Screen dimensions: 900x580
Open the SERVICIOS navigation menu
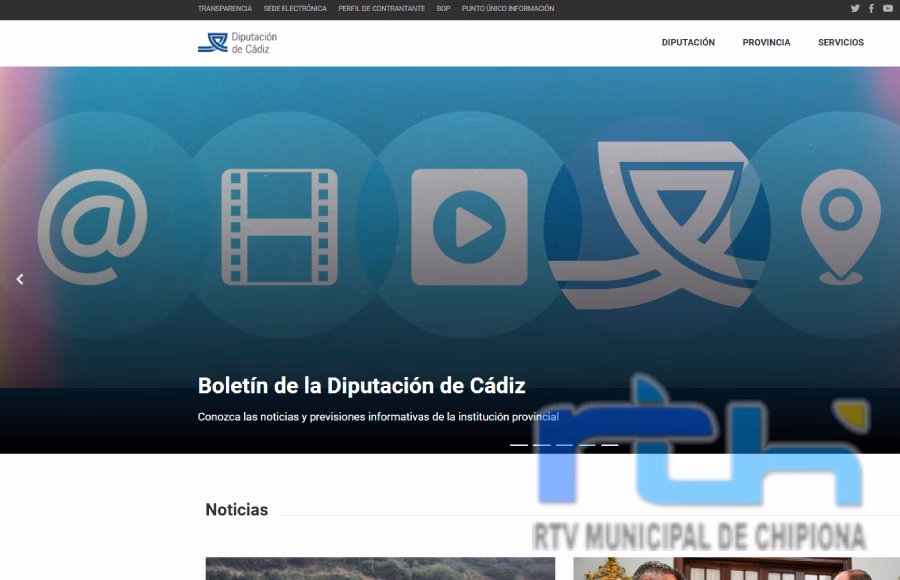[x=841, y=42]
